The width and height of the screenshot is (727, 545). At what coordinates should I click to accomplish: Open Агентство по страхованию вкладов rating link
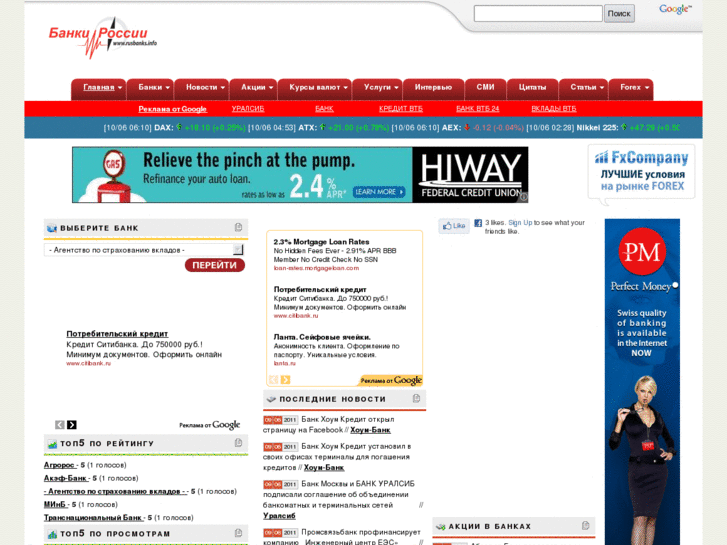point(116,491)
